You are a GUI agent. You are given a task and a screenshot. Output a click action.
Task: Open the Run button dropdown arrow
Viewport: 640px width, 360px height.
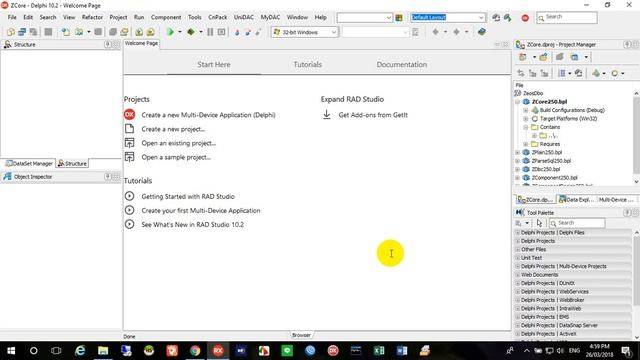pyautogui.click(x=180, y=32)
